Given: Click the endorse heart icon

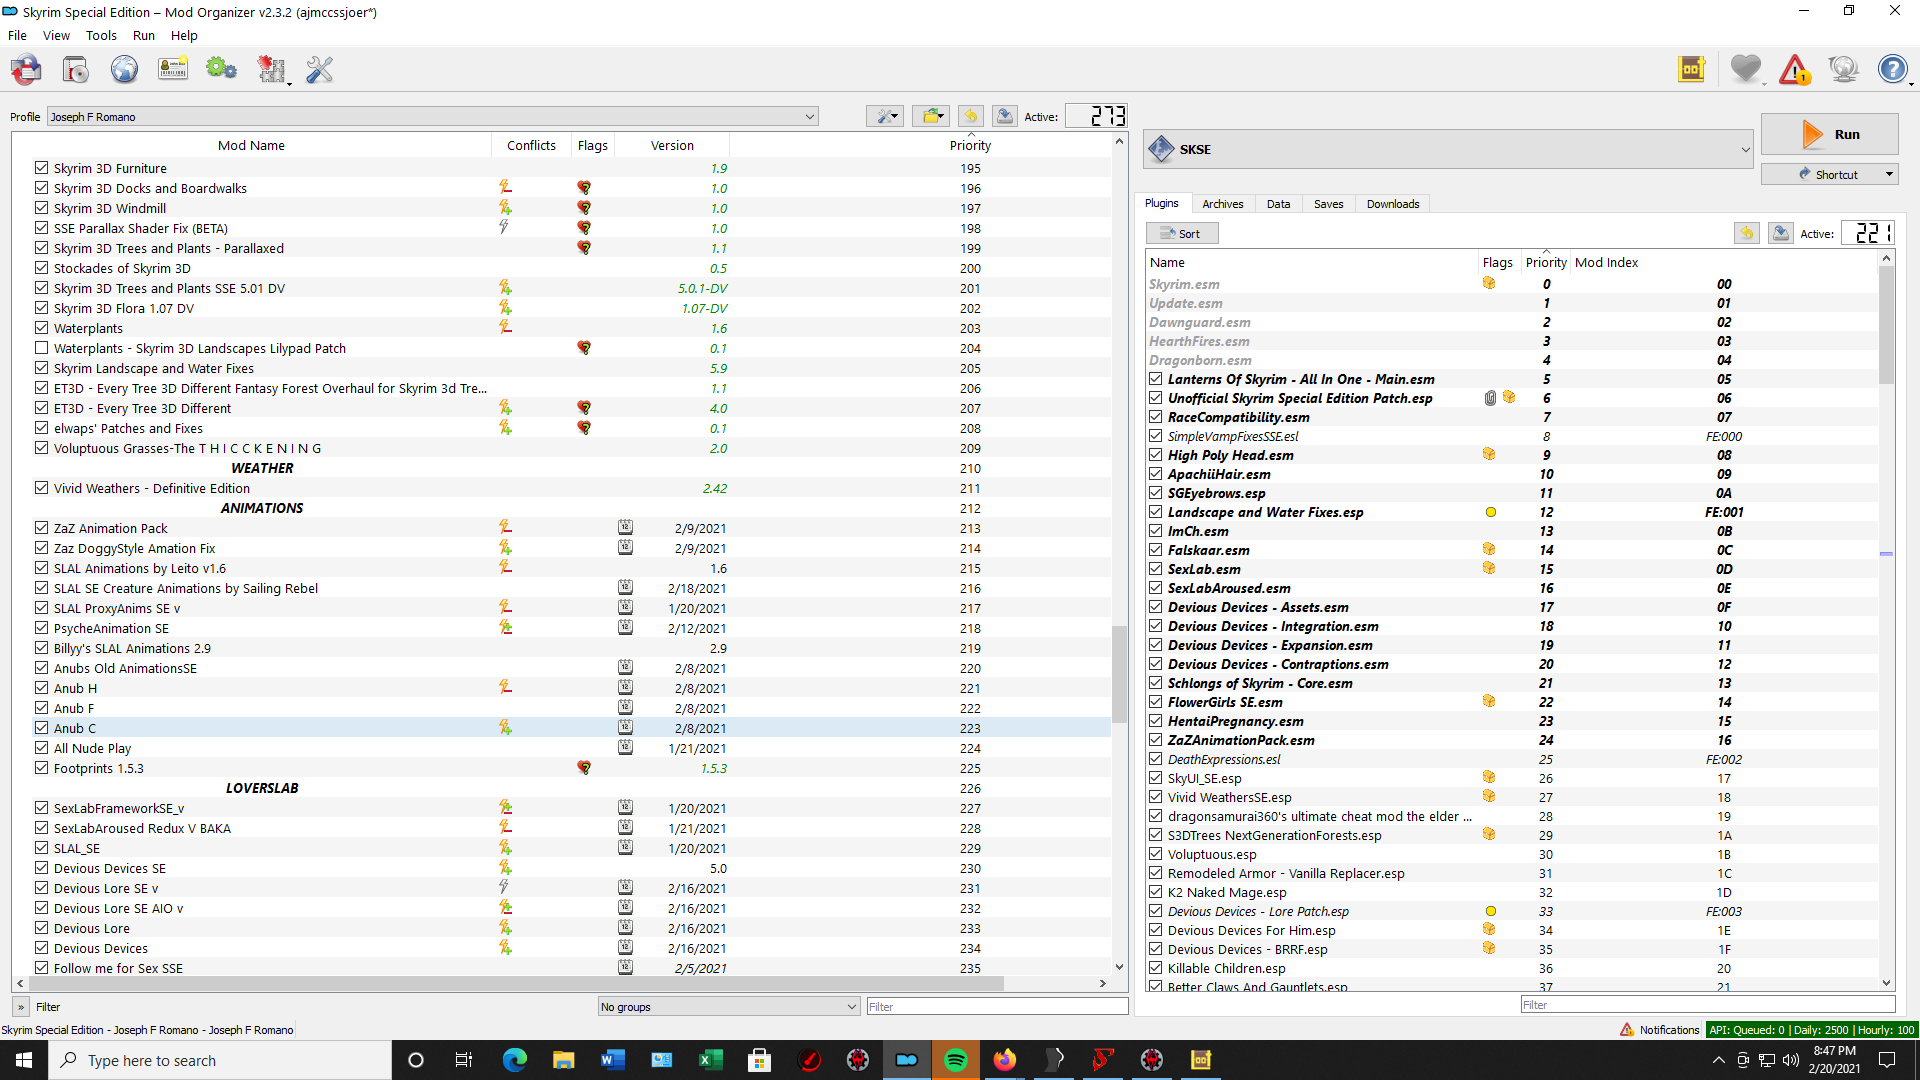Looking at the screenshot, I should coord(1746,69).
